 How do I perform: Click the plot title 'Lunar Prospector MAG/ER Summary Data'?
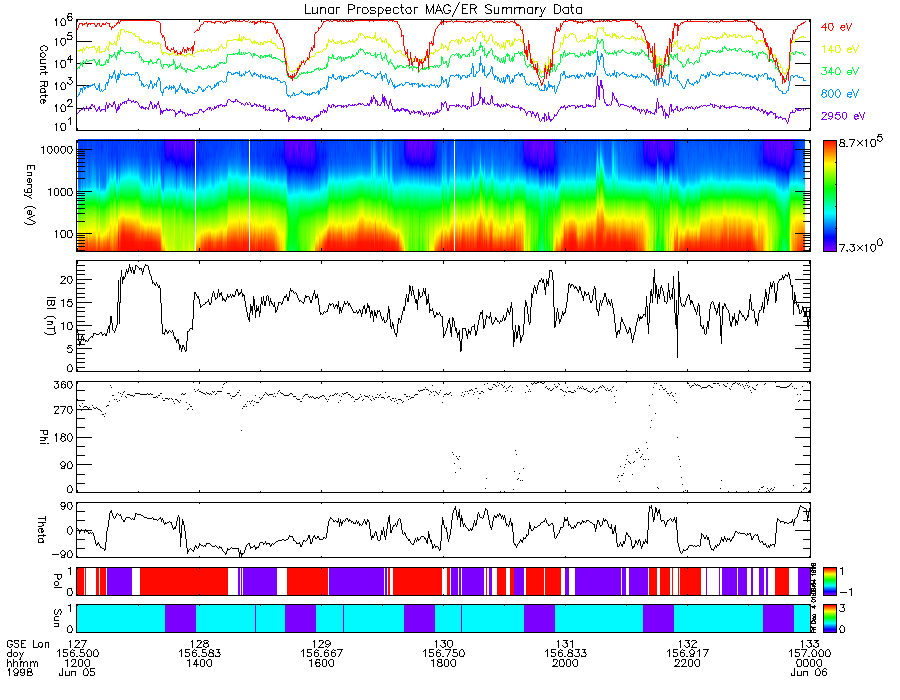[443, 10]
